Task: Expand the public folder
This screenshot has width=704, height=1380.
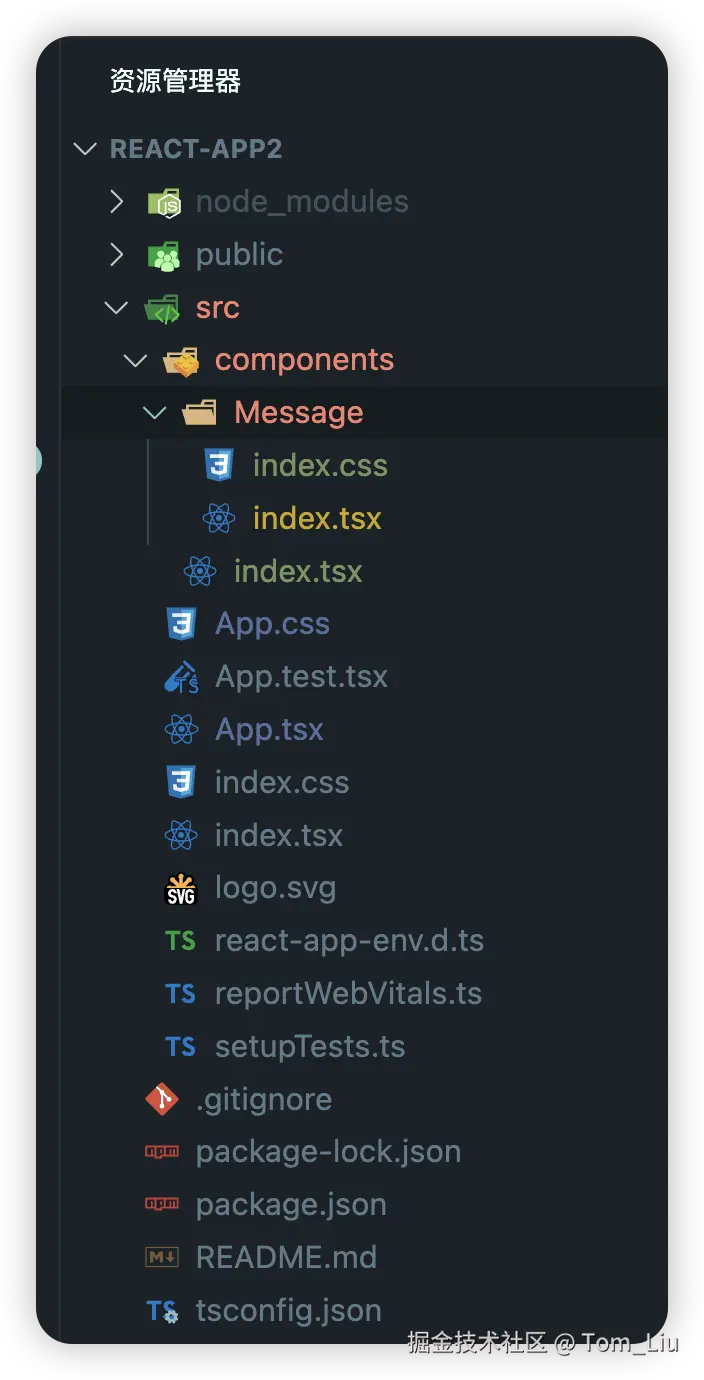Action: click(x=116, y=254)
